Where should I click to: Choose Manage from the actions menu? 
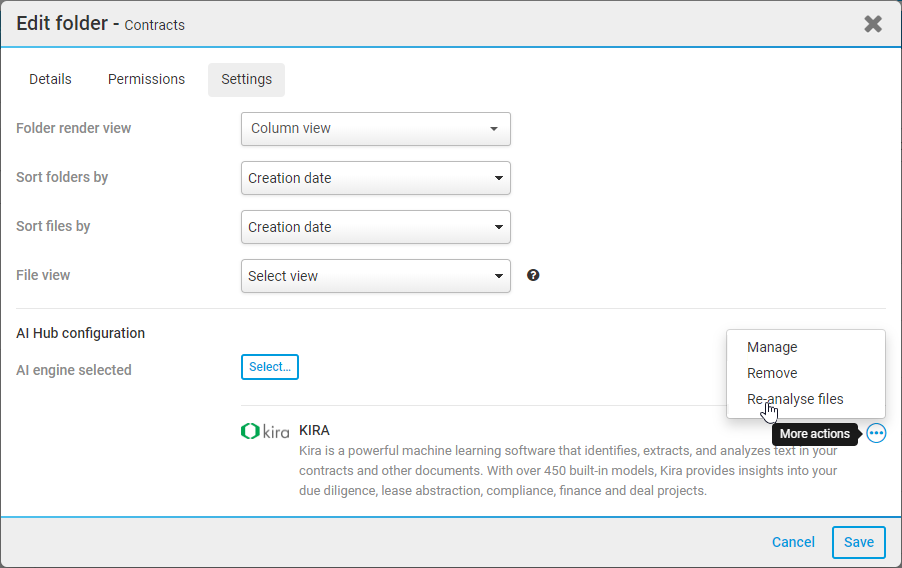pyautogui.click(x=772, y=347)
